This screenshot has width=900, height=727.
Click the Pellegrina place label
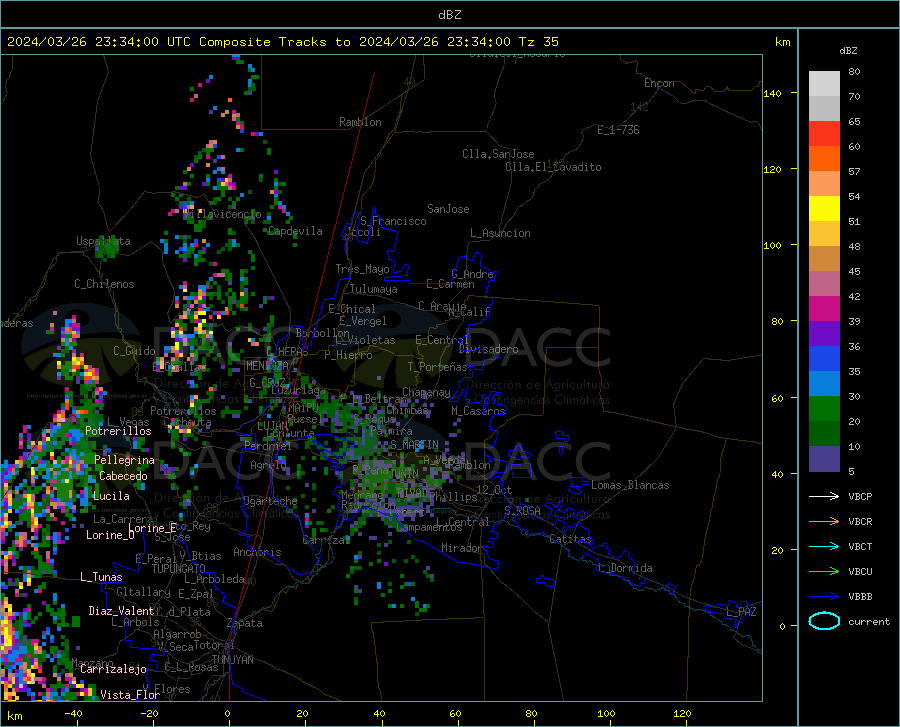point(125,460)
